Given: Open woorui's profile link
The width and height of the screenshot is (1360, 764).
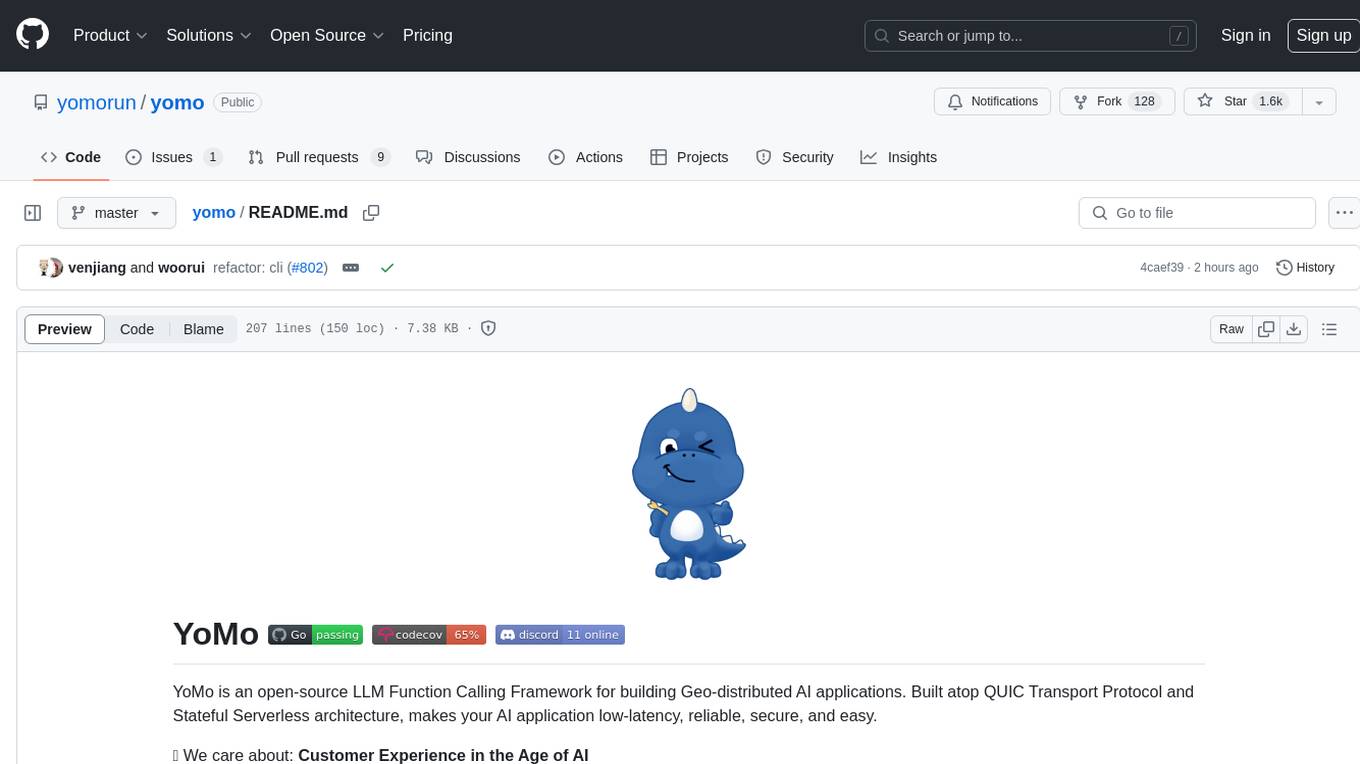Looking at the screenshot, I should point(182,267).
